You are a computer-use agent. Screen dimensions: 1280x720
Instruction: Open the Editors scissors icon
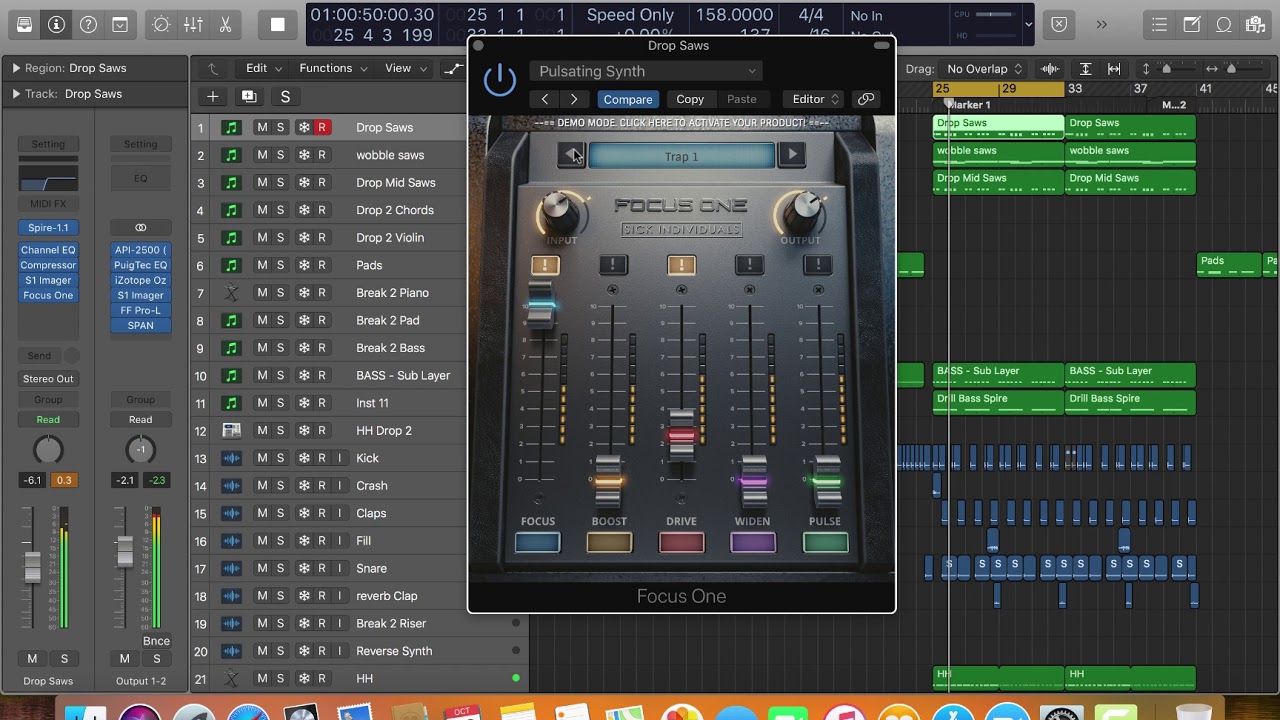[x=226, y=24]
